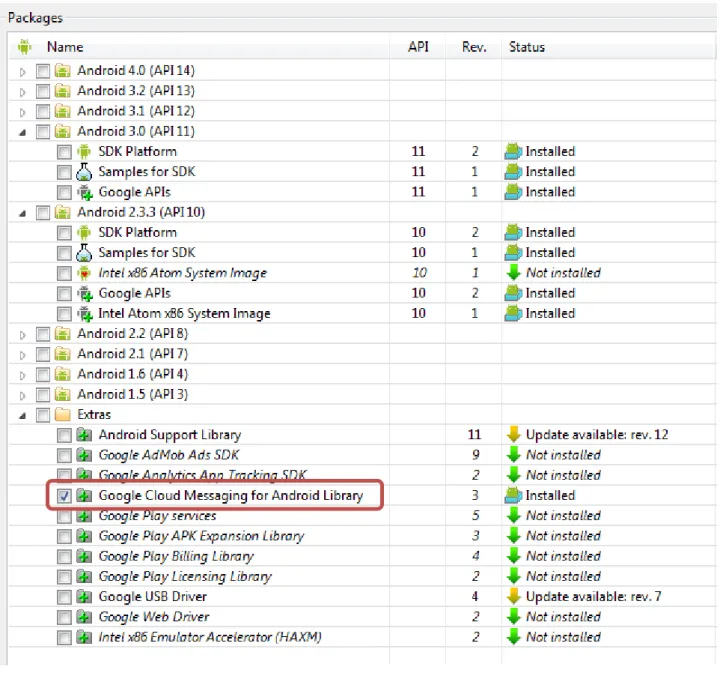The image size is (720, 673).
Task: Enable Google Play Licensing Library checkbox
Action: [x=64, y=576]
